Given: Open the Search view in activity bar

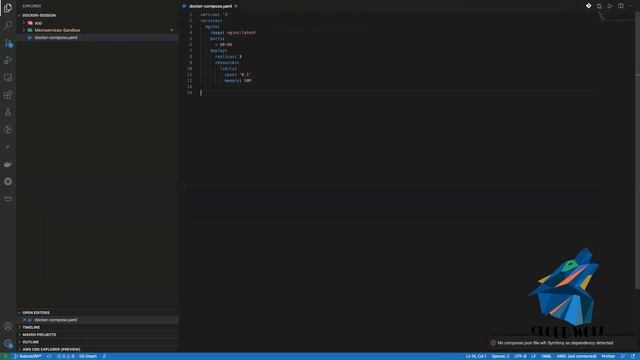Looking at the screenshot, I should tap(8, 25).
